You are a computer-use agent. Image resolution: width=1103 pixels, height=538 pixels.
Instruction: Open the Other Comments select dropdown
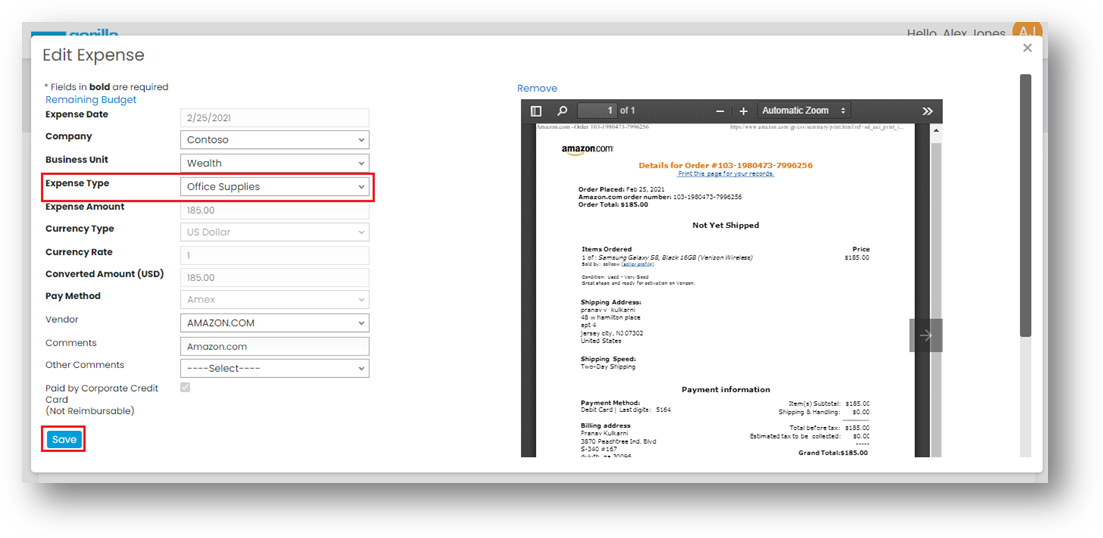tap(274, 369)
